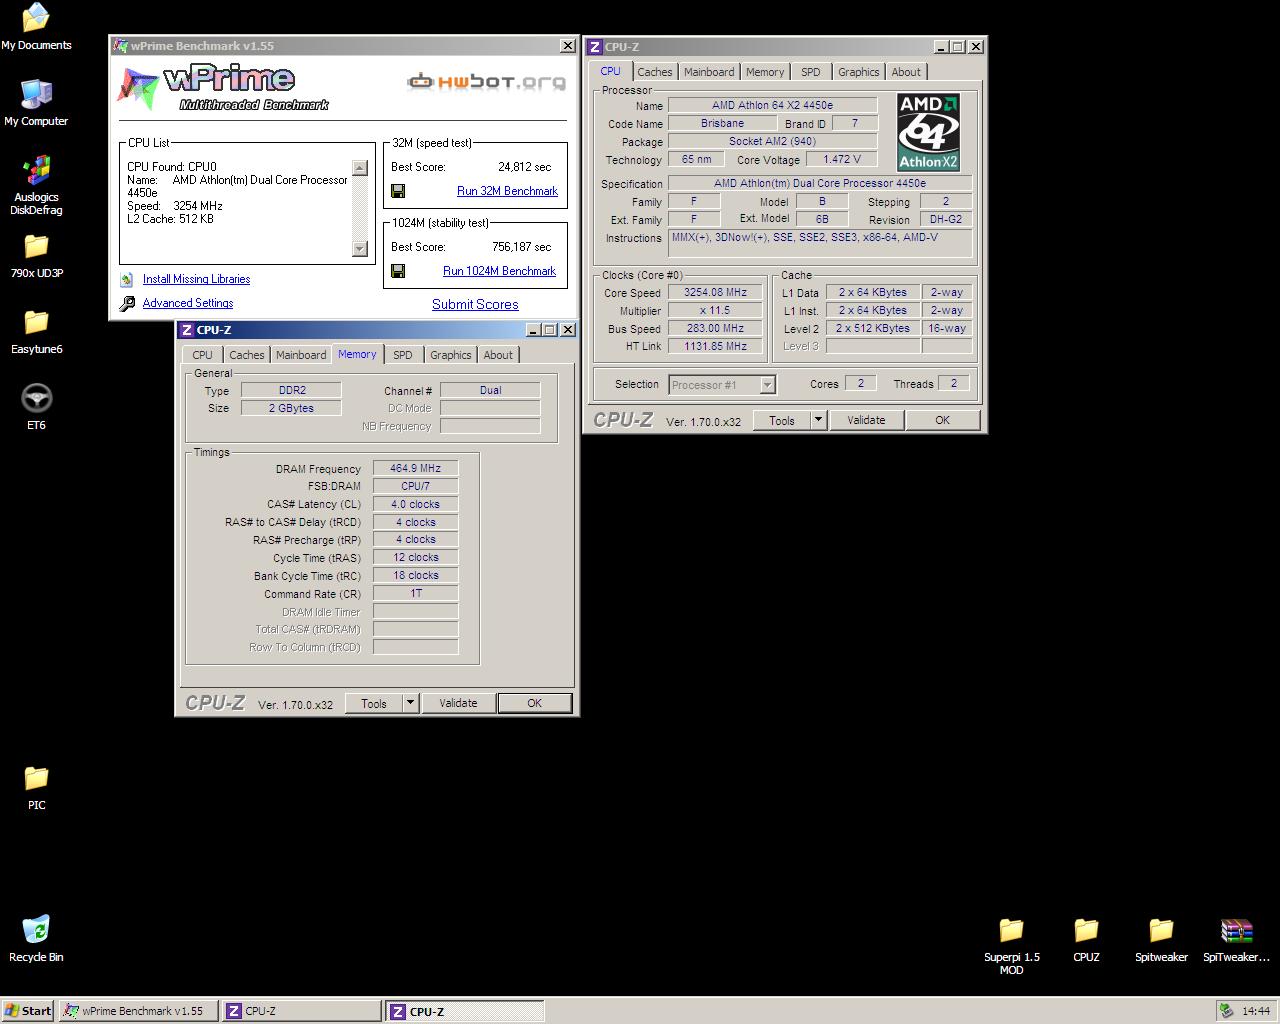Click save icon next to Run 1024M Benchmark

tap(398, 271)
